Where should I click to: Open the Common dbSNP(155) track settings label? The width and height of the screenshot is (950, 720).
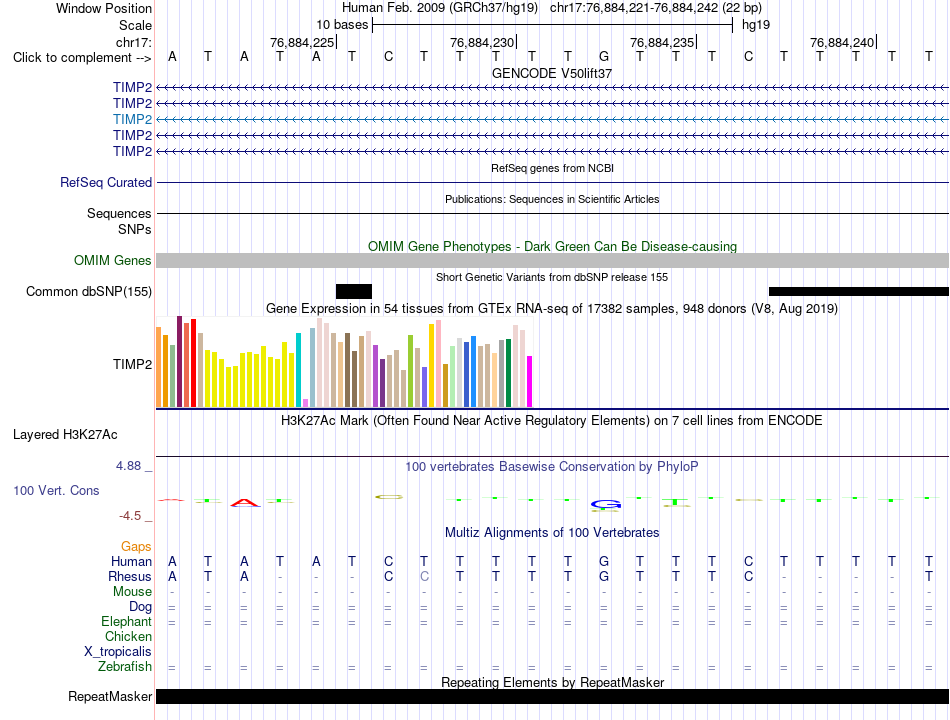(x=89, y=292)
